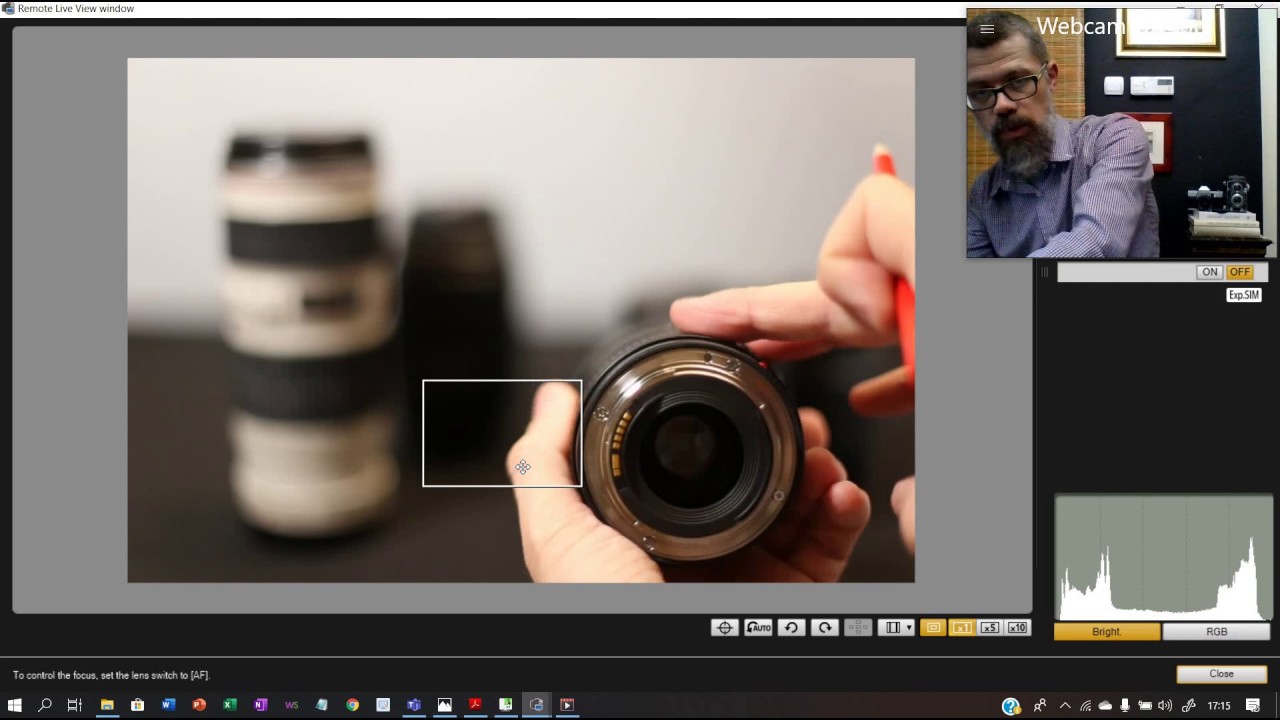Open Task View on the taskbar
The image size is (1280, 720).
(75, 705)
